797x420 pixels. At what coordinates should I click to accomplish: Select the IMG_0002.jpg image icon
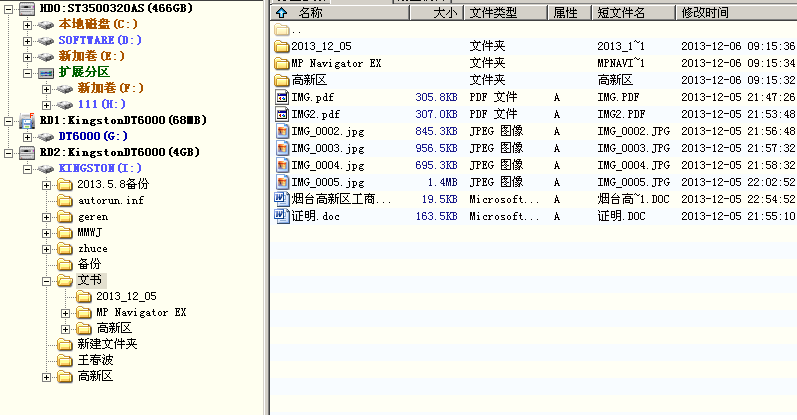281,131
